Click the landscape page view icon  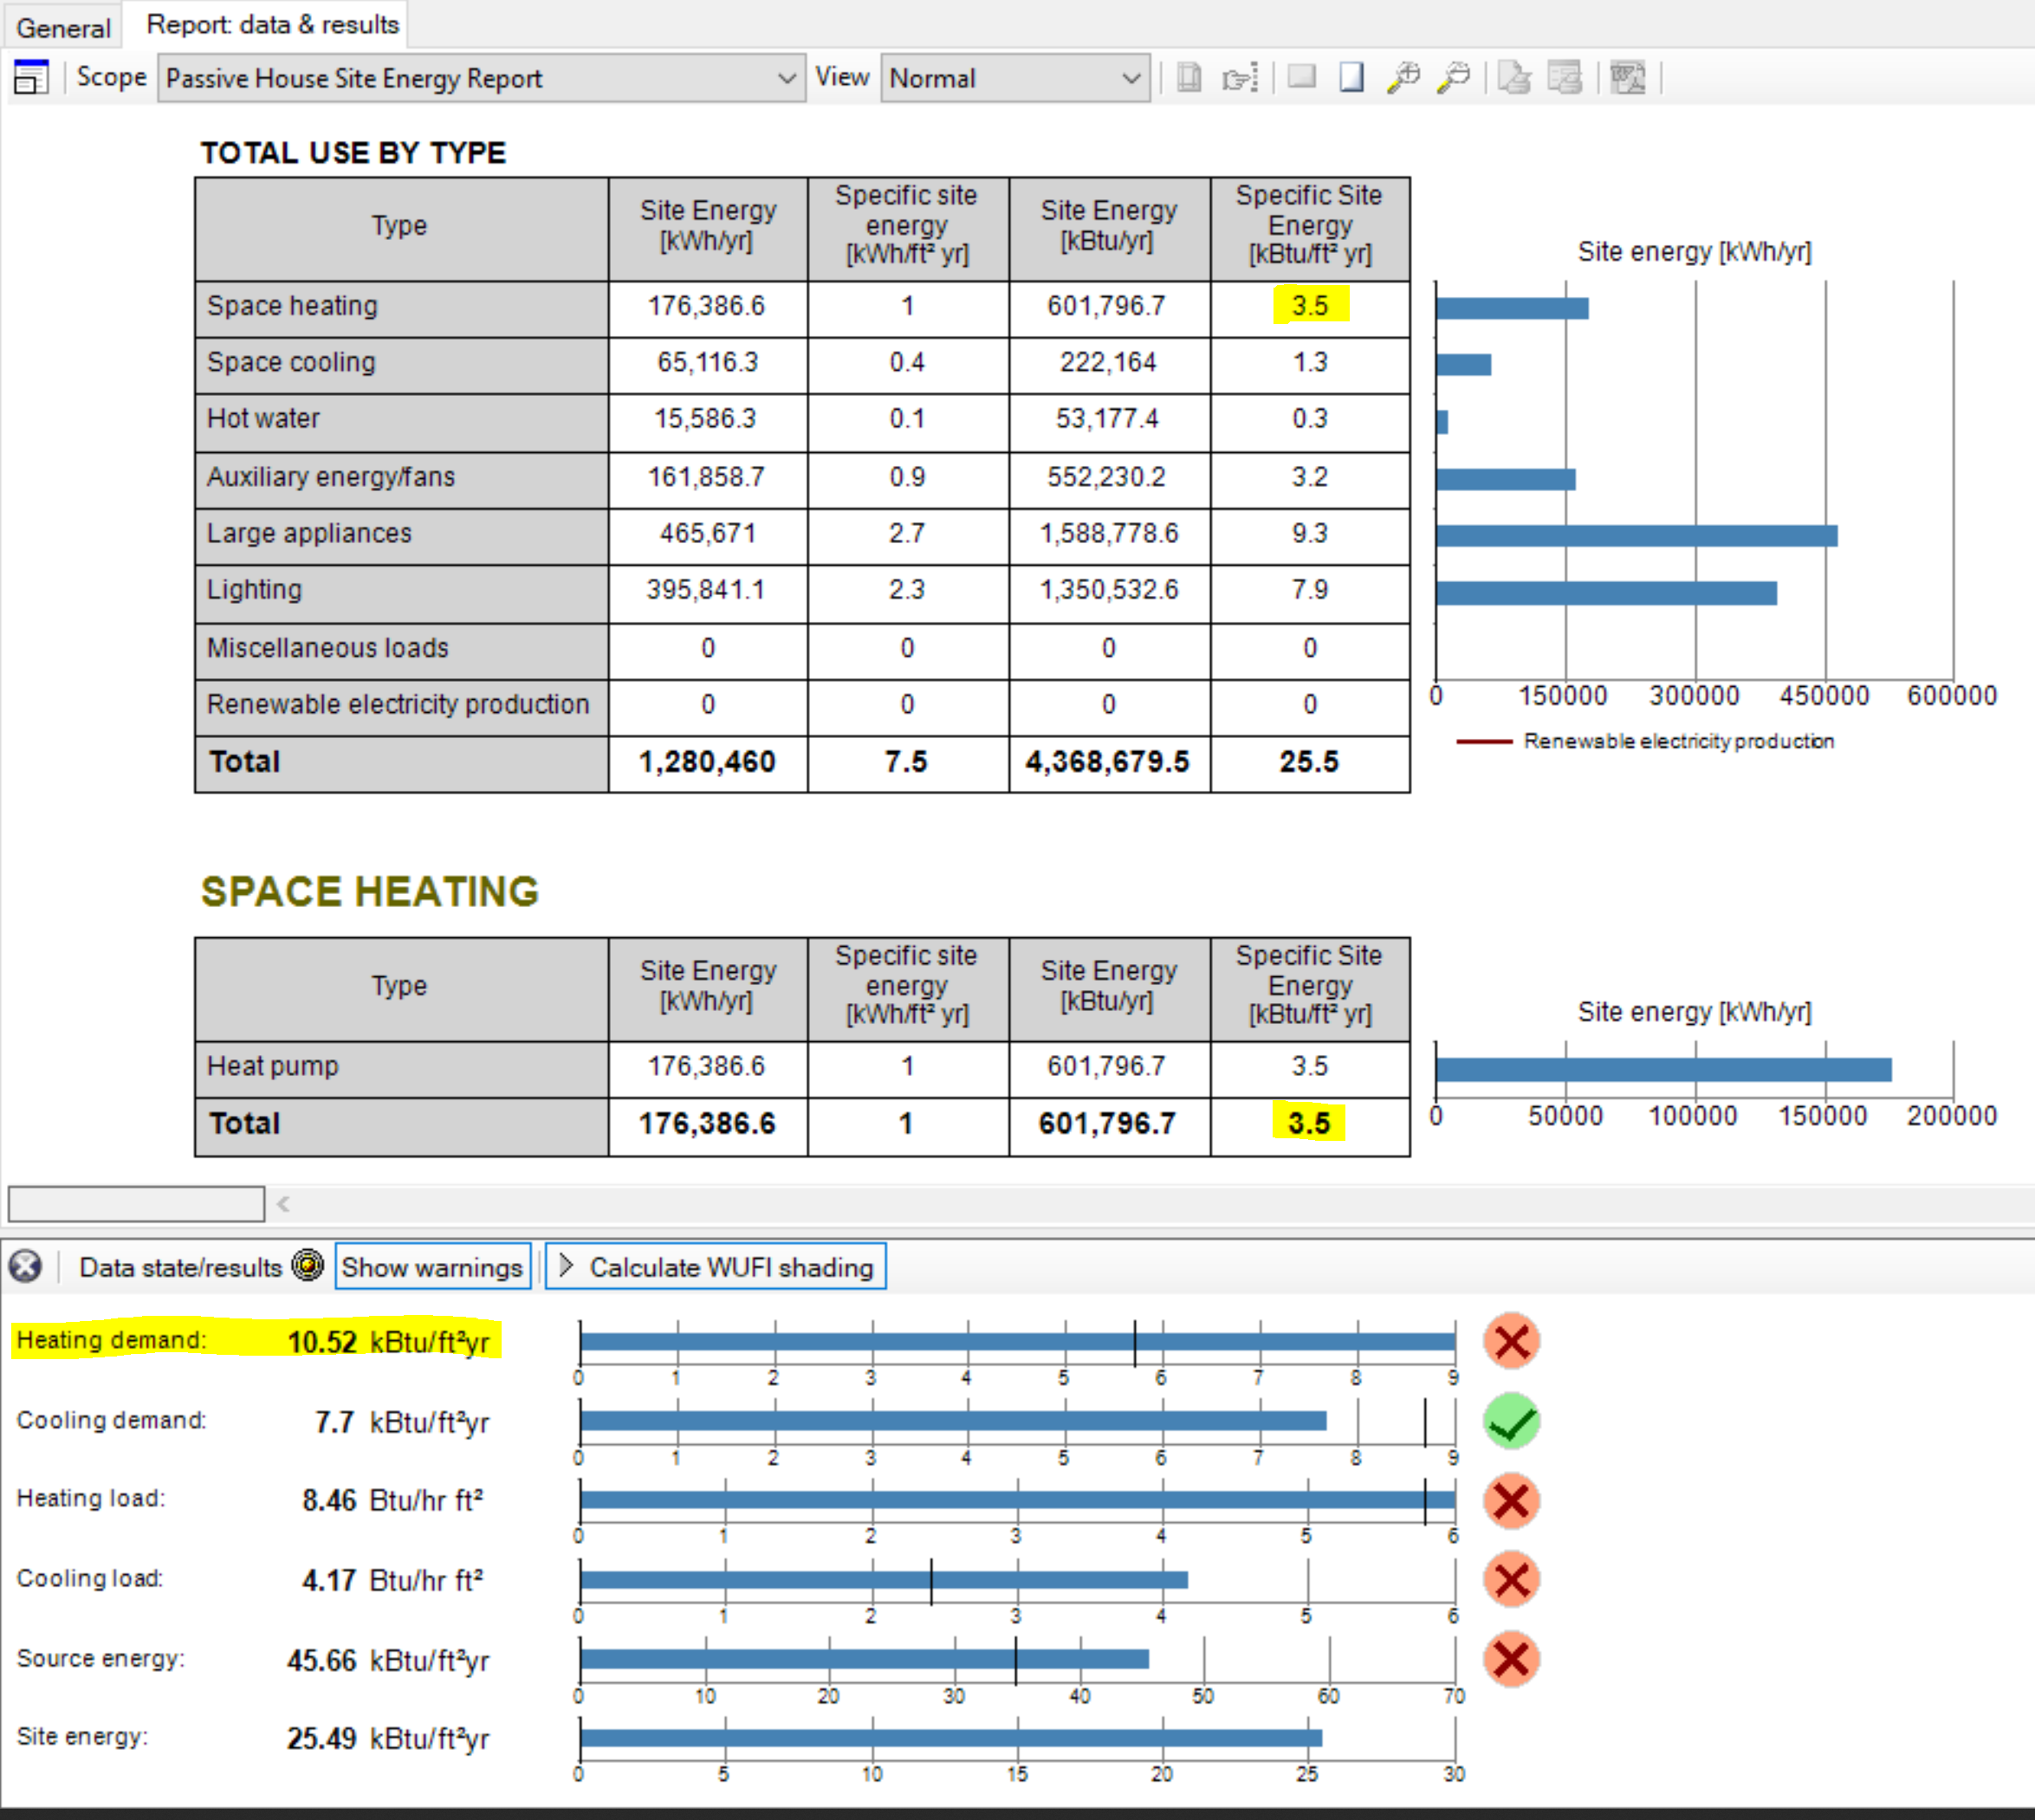[x=1301, y=77]
